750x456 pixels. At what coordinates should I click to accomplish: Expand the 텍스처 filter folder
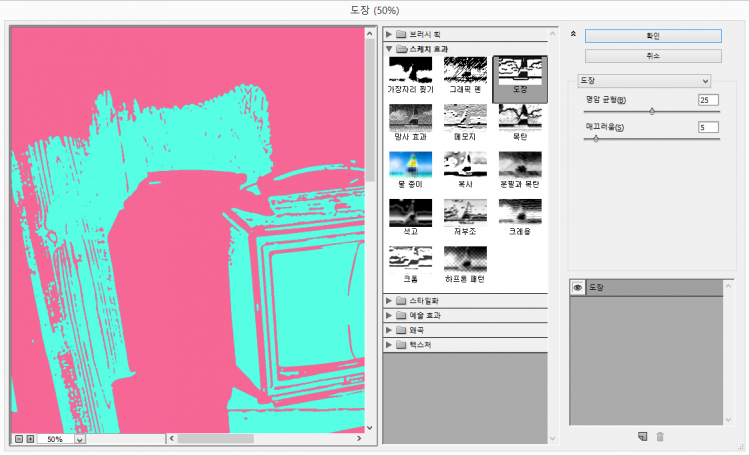[x=389, y=345]
